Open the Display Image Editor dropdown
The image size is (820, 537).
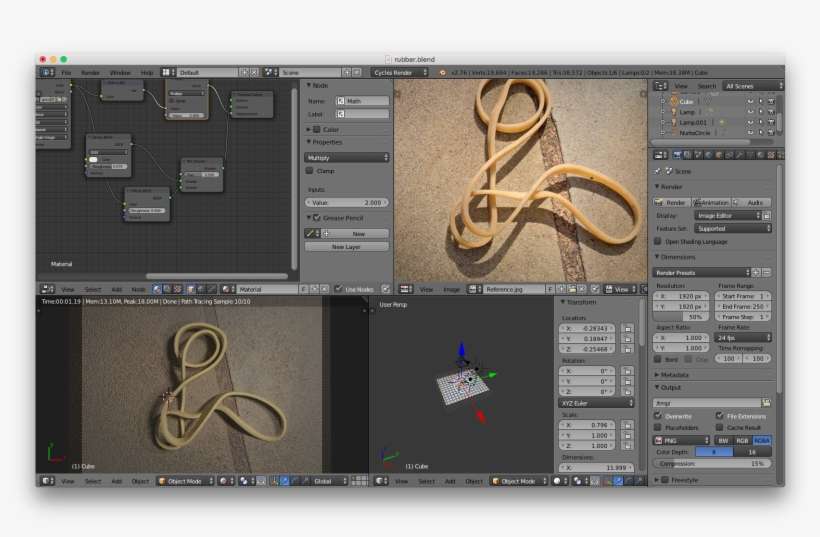(x=727, y=215)
